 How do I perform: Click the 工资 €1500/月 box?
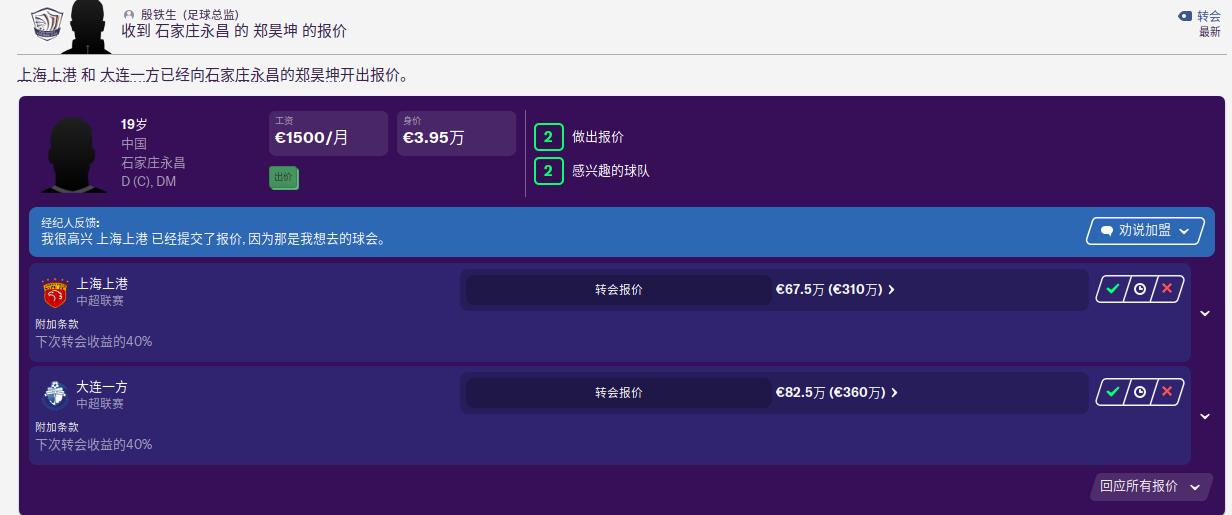click(328, 133)
